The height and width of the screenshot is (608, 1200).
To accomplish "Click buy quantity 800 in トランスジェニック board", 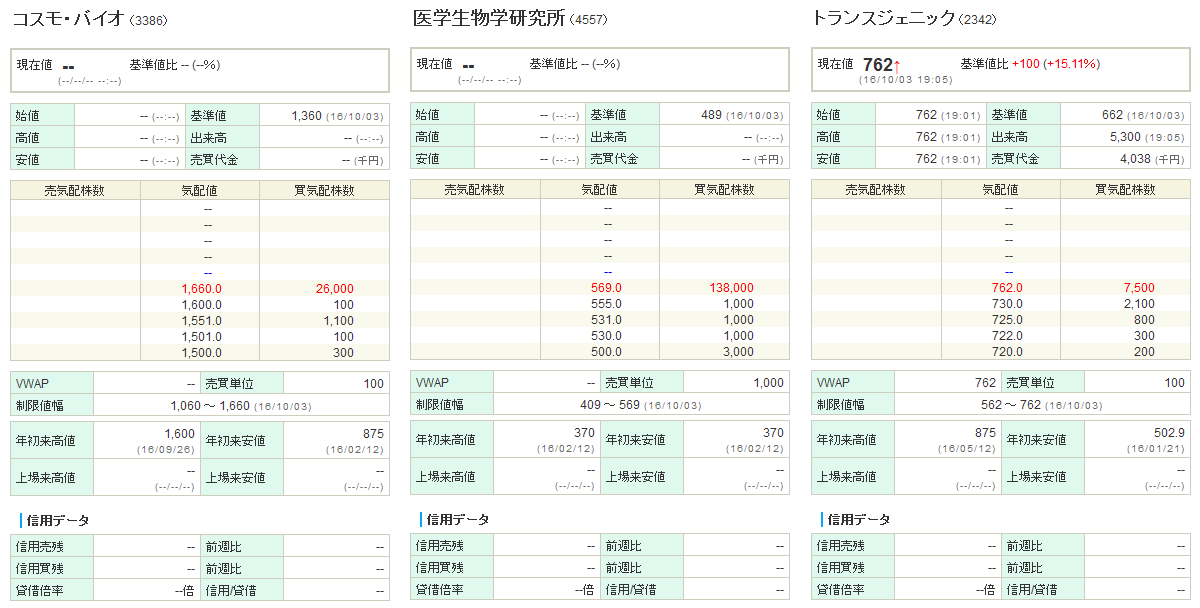I will (1144, 320).
